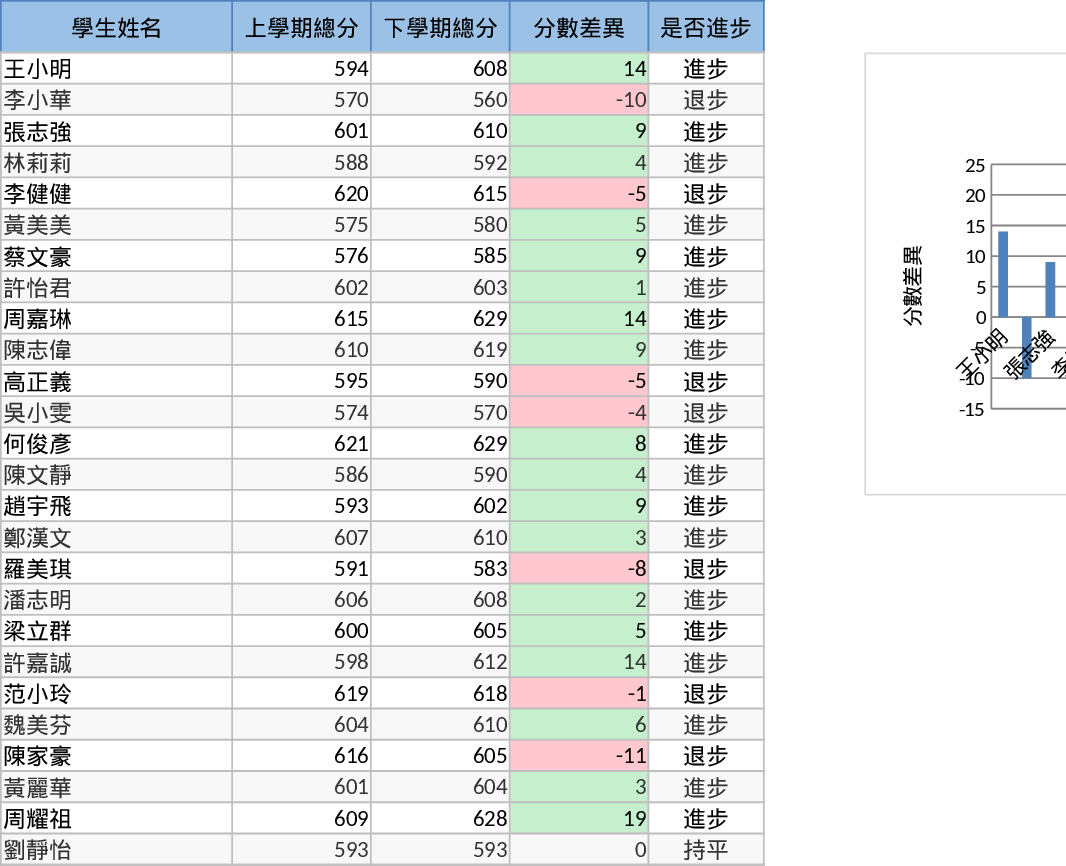The width and height of the screenshot is (1066, 866).
Task: Select the 上學期總分 column header
Action: coord(302,27)
